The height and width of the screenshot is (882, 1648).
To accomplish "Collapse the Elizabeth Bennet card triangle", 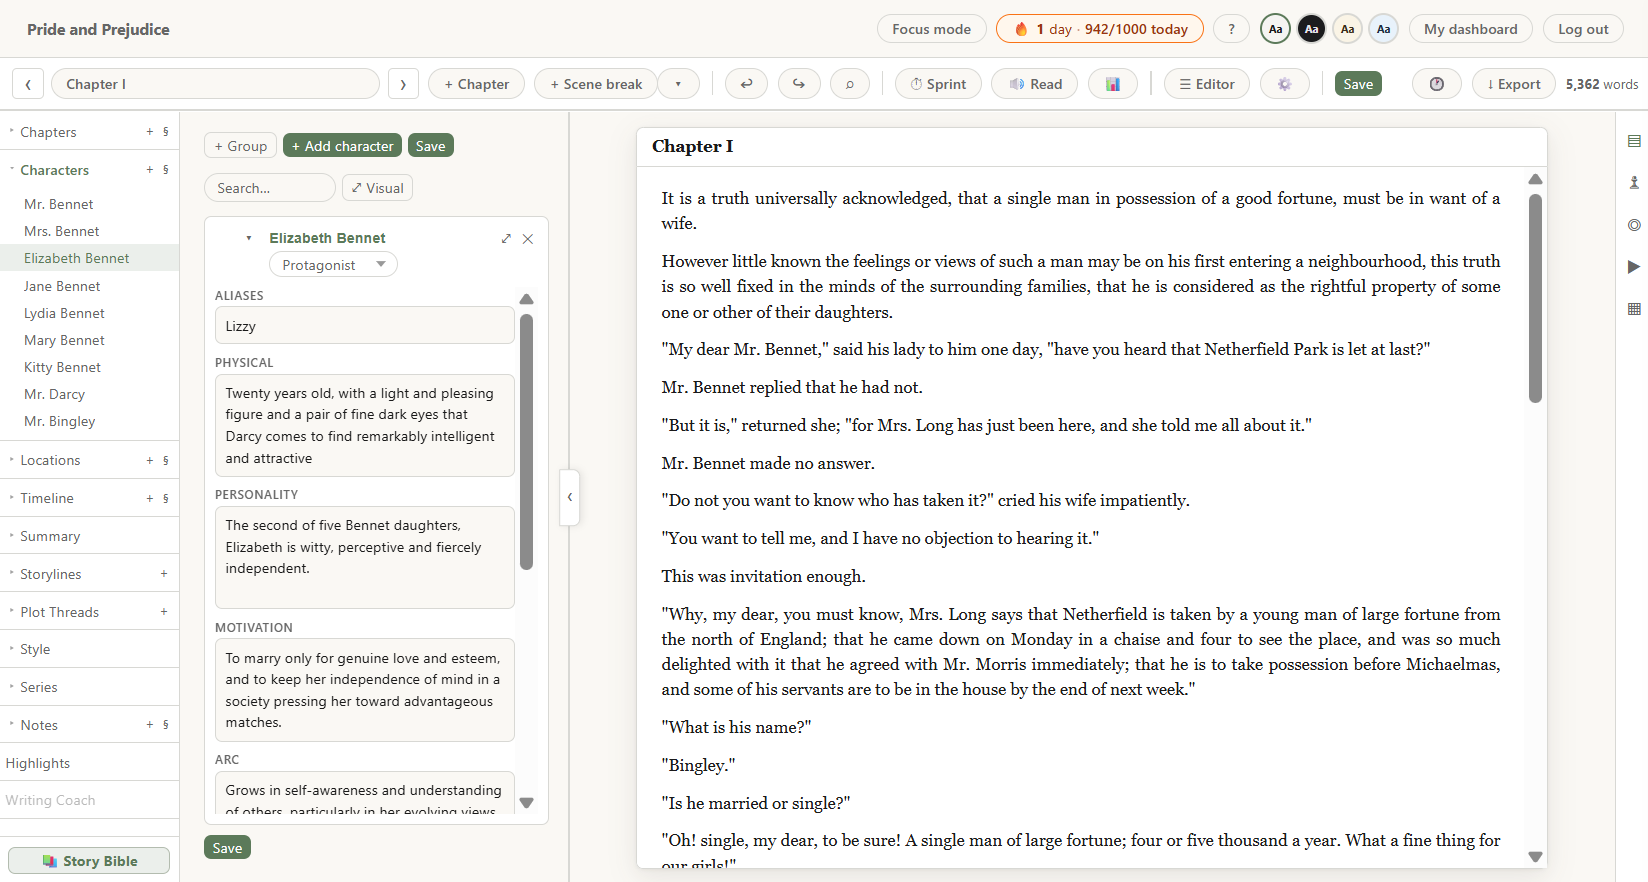I will [x=249, y=238].
